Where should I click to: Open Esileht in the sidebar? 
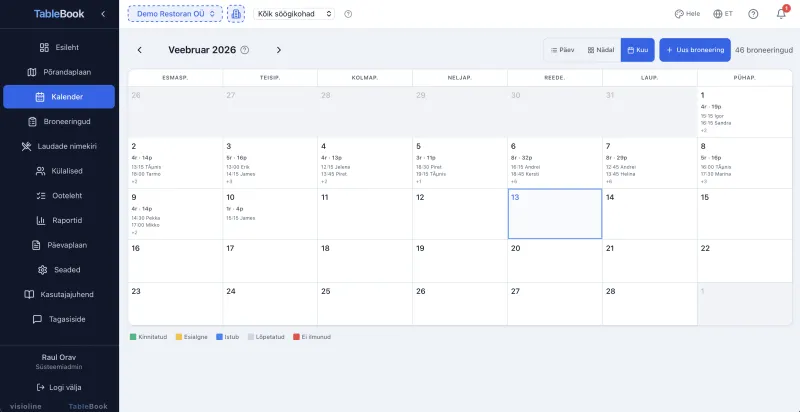59,47
